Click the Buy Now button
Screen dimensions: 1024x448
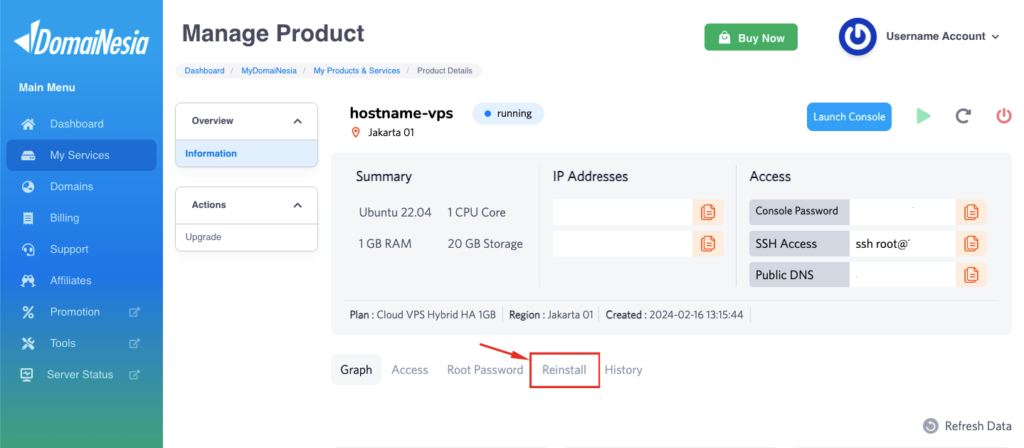[x=751, y=37]
